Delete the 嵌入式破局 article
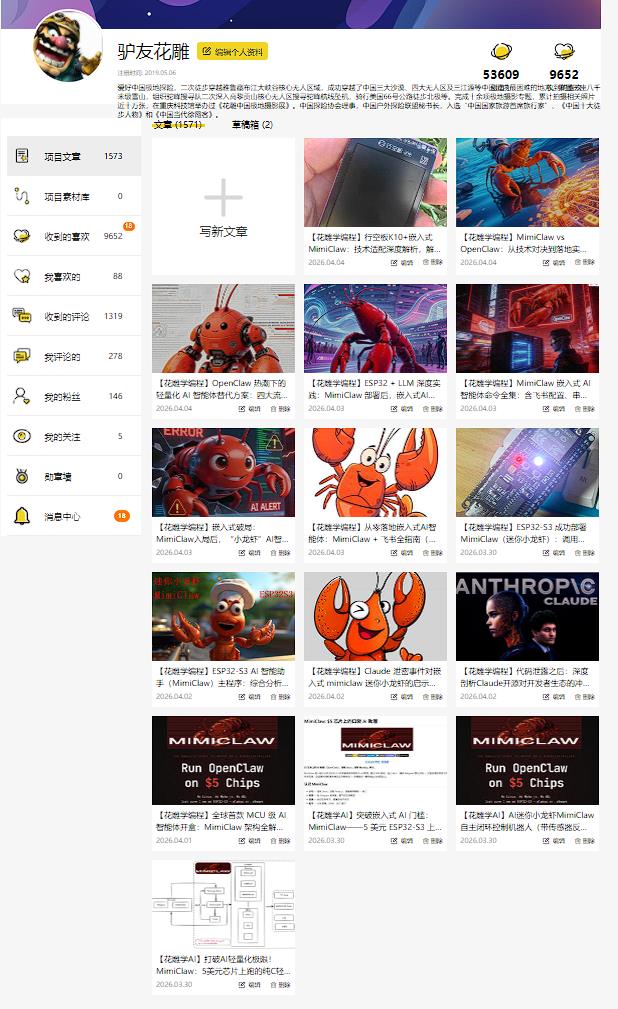The image size is (618, 1009). coord(280,553)
